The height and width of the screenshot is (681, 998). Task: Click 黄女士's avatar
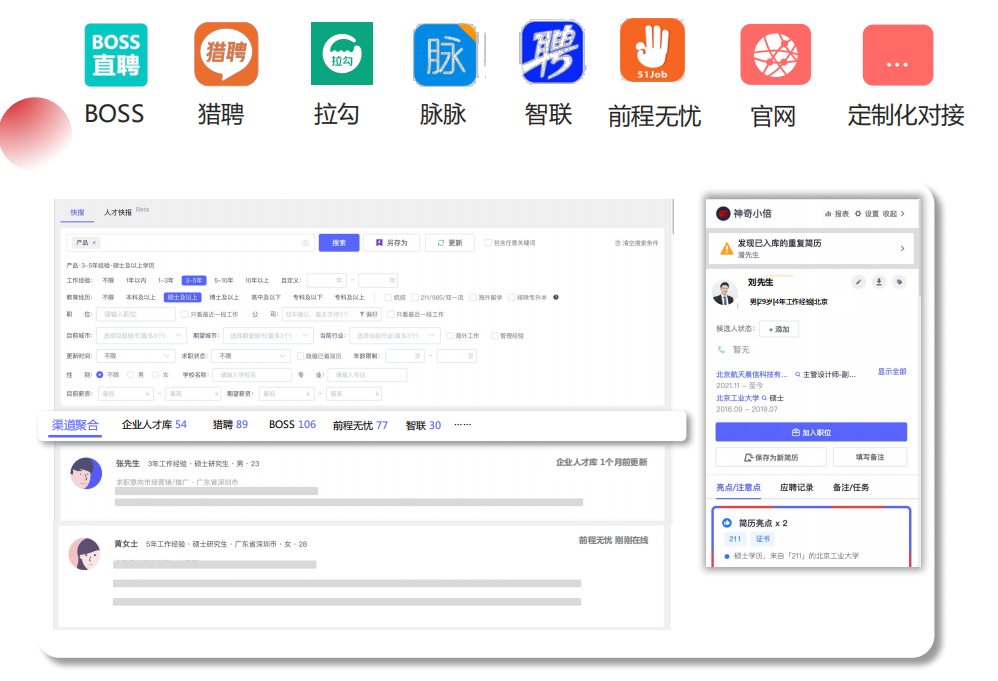[x=85, y=554]
